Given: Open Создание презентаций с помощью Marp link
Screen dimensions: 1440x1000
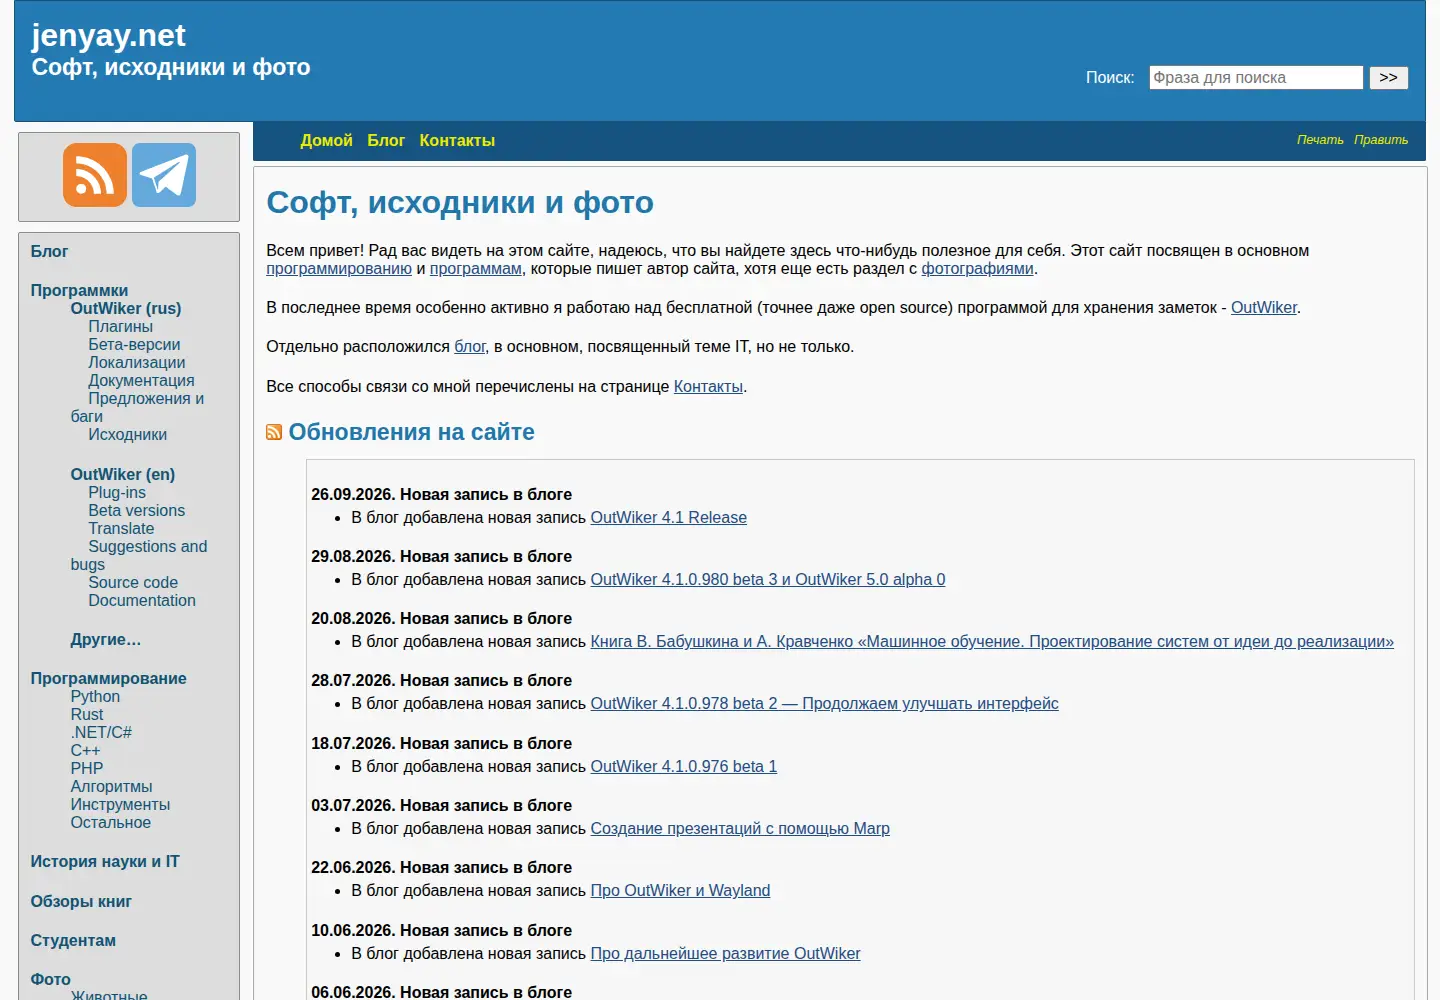Looking at the screenshot, I should tap(740, 828).
